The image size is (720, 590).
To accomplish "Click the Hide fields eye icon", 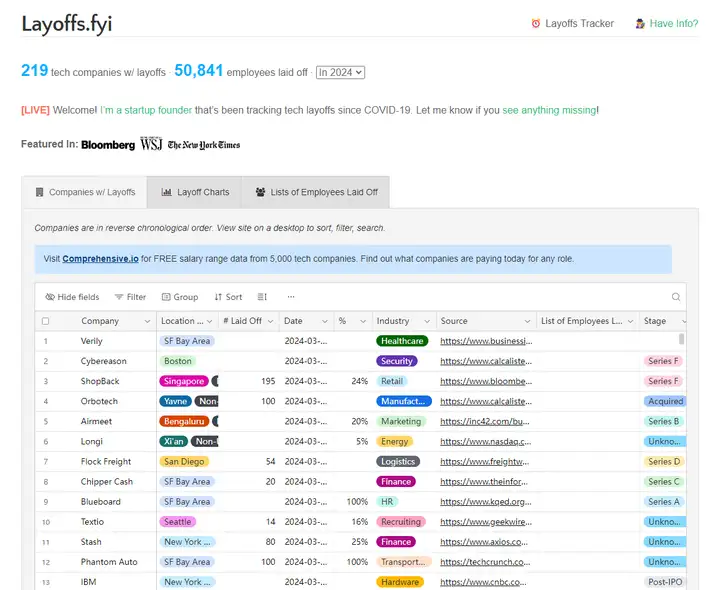I will [50, 297].
